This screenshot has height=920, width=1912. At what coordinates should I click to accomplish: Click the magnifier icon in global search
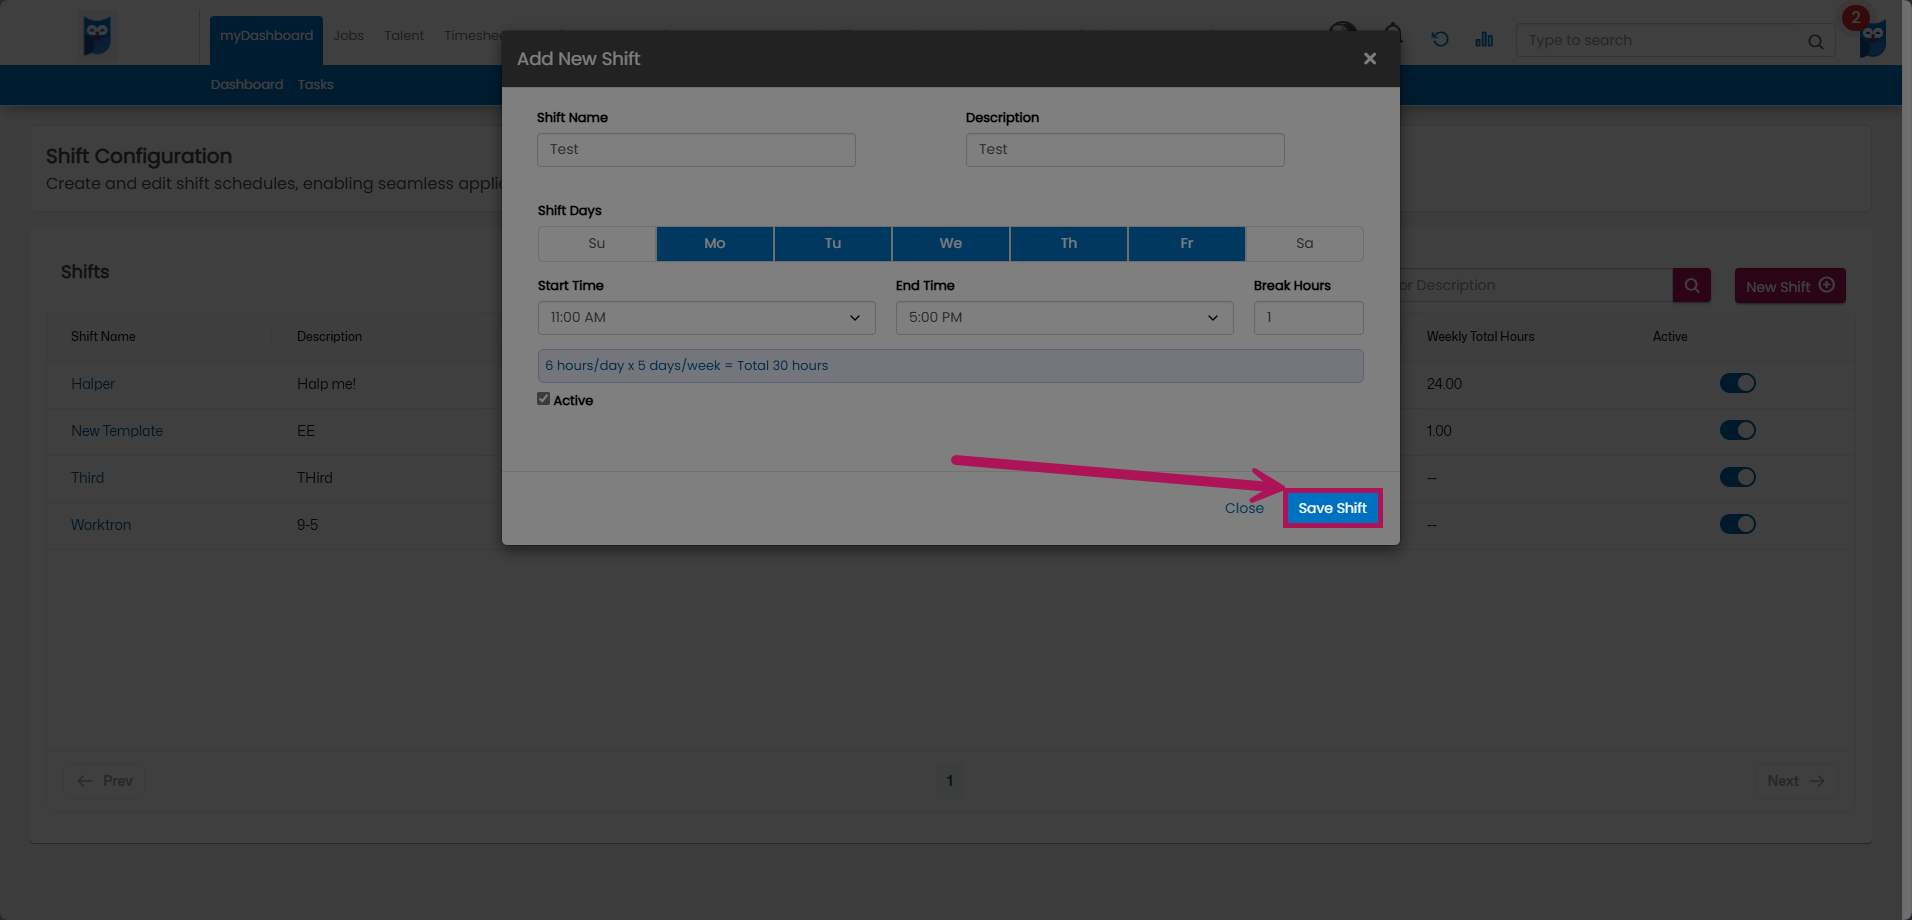tap(1815, 41)
